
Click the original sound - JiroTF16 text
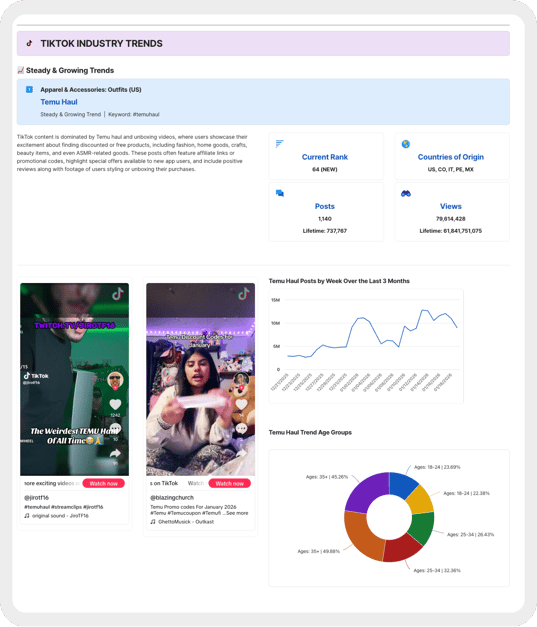click(60, 515)
